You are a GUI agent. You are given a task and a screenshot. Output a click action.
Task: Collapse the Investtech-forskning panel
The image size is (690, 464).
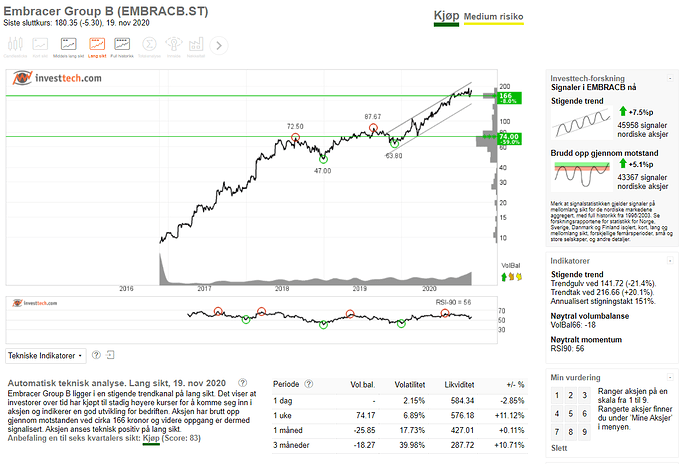(670, 78)
